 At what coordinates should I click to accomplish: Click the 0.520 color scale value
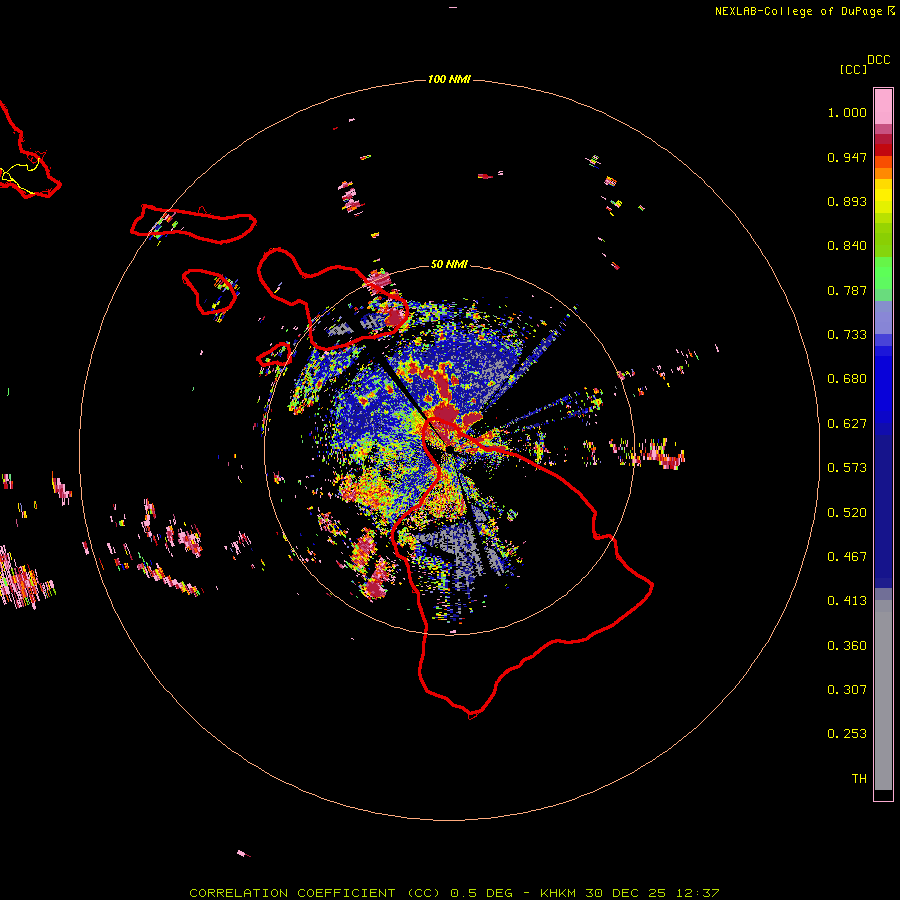tap(847, 513)
